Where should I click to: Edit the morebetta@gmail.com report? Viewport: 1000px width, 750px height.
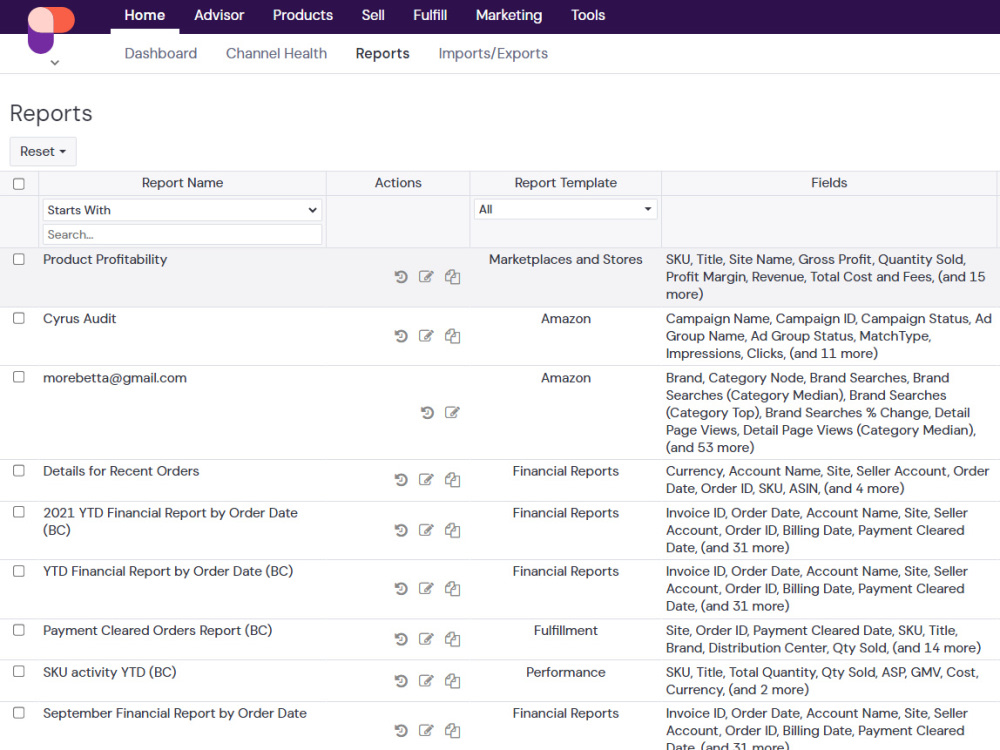452,413
